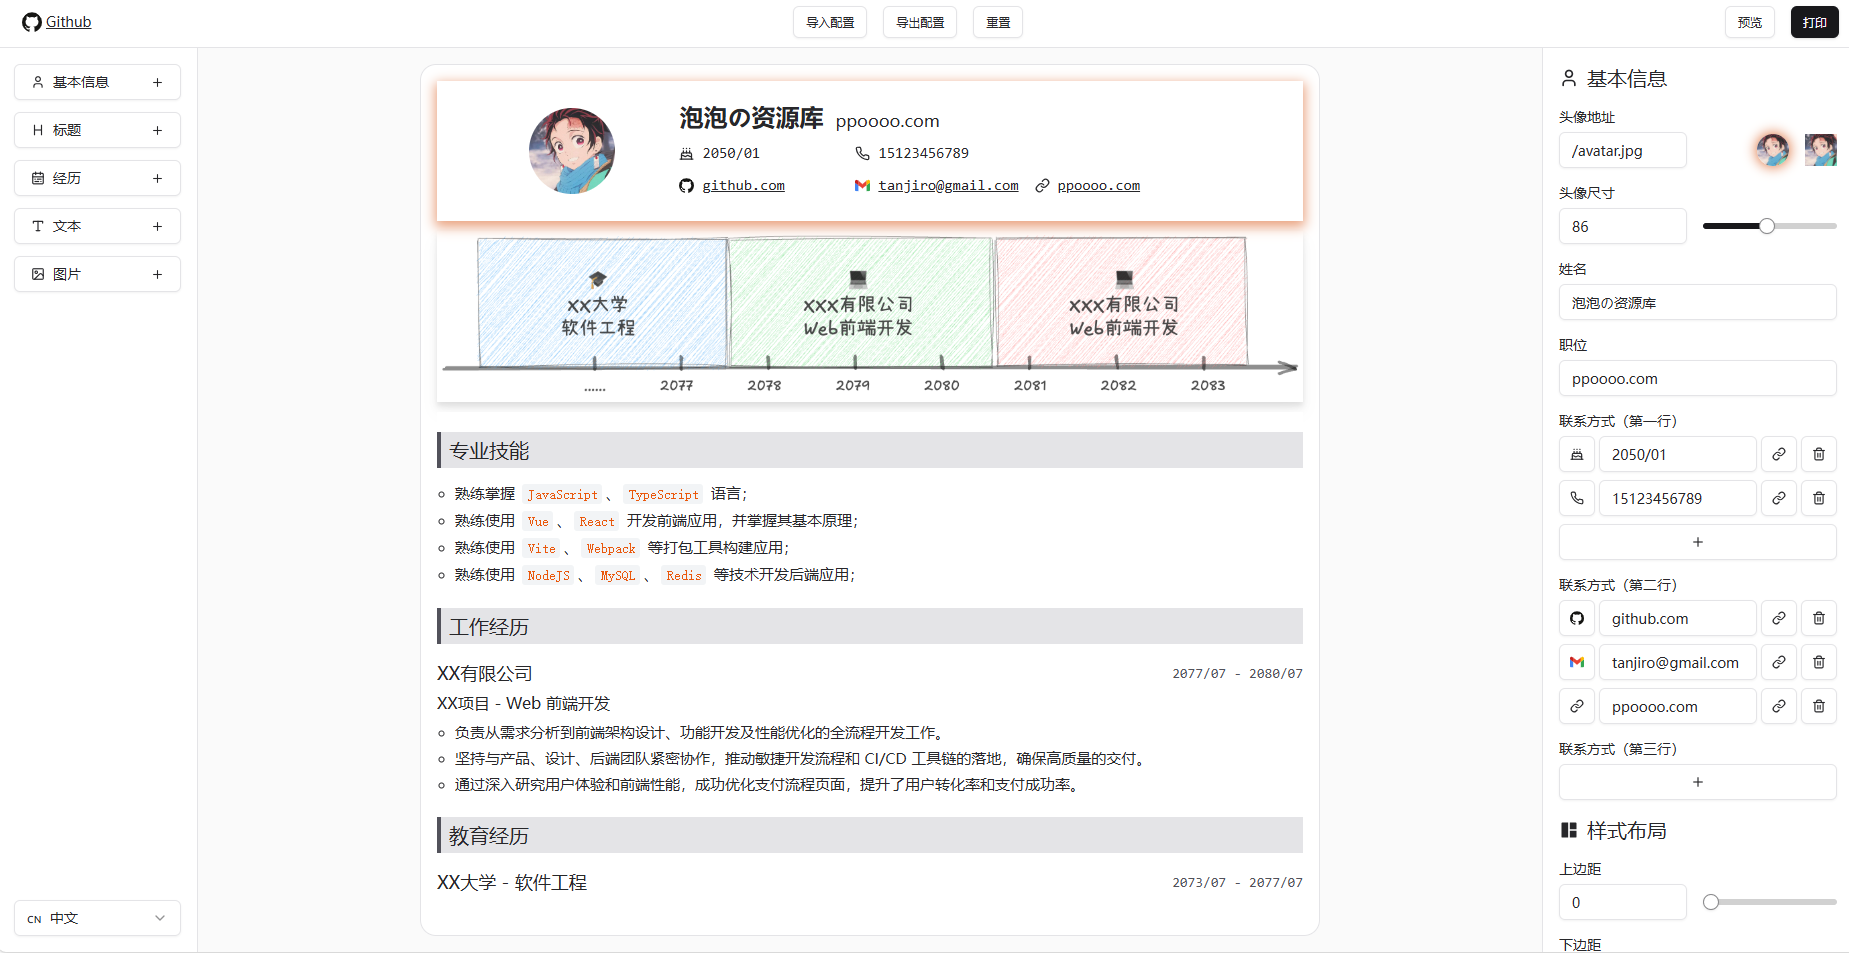Image resolution: width=1849 pixels, height=953 pixels.
Task: Click link icon of tanjiro@gmail.com row
Action: [1779, 662]
